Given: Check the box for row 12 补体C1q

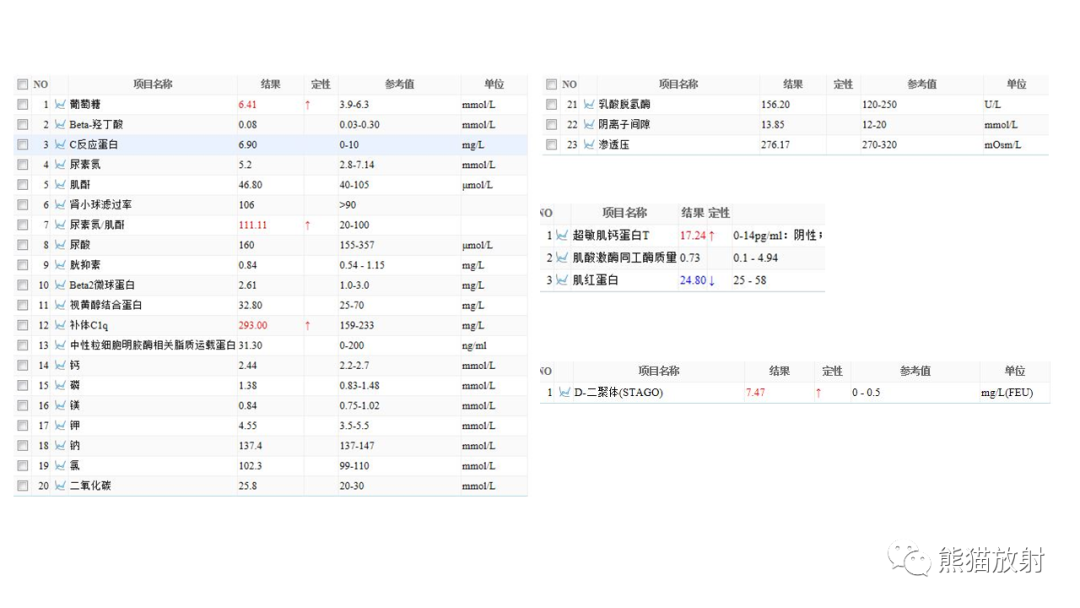Looking at the screenshot, I should pos(23,325).
